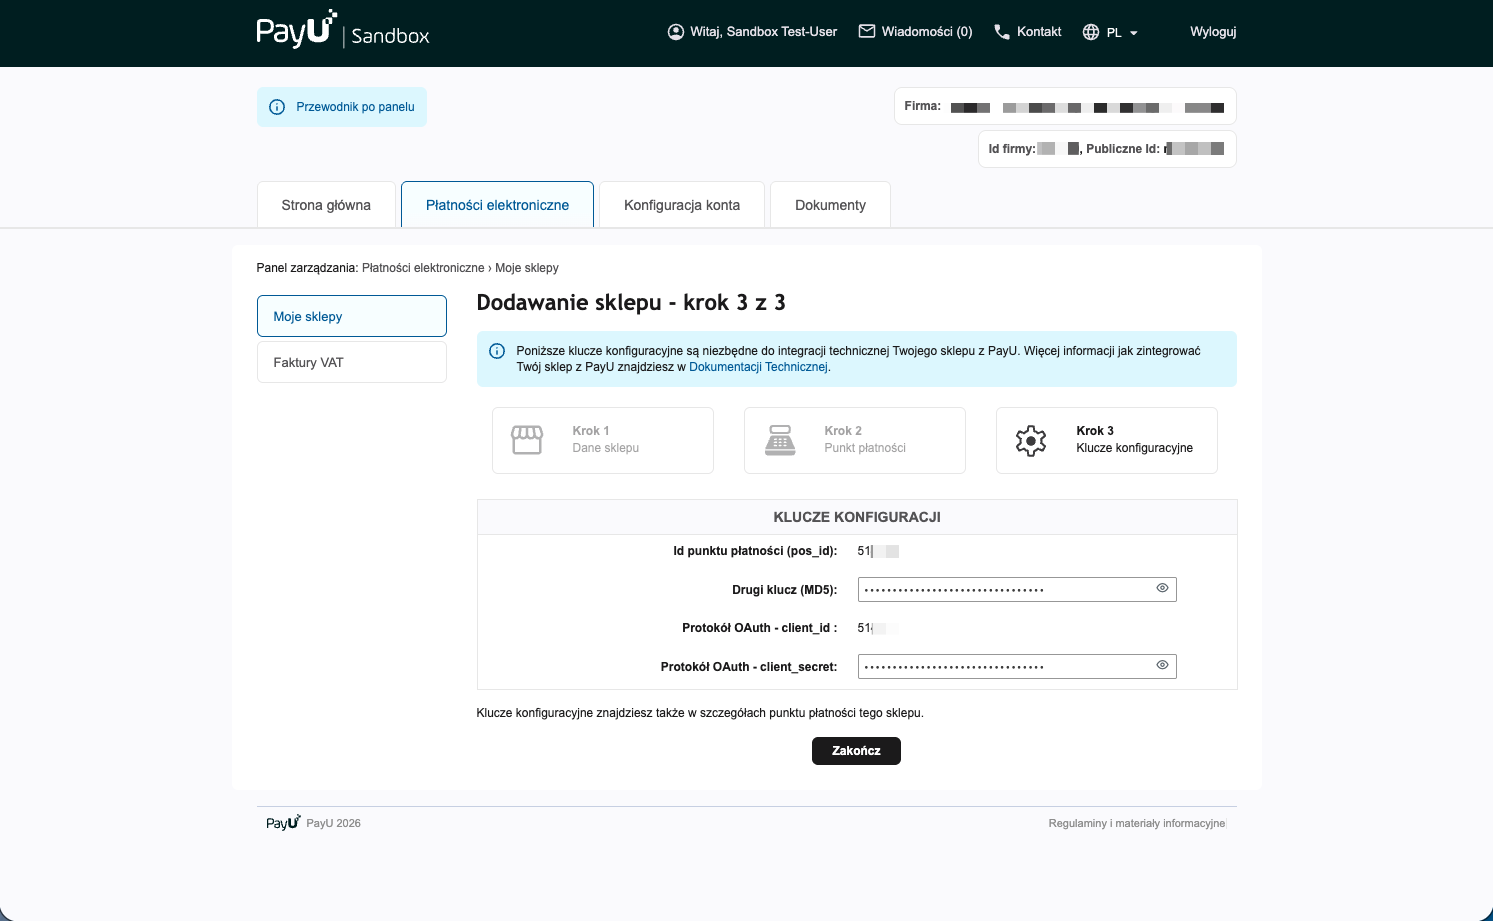1493x921 pixels.
Task: Click the cash register icon in Krok 2
Action: [x=780, y=440]
